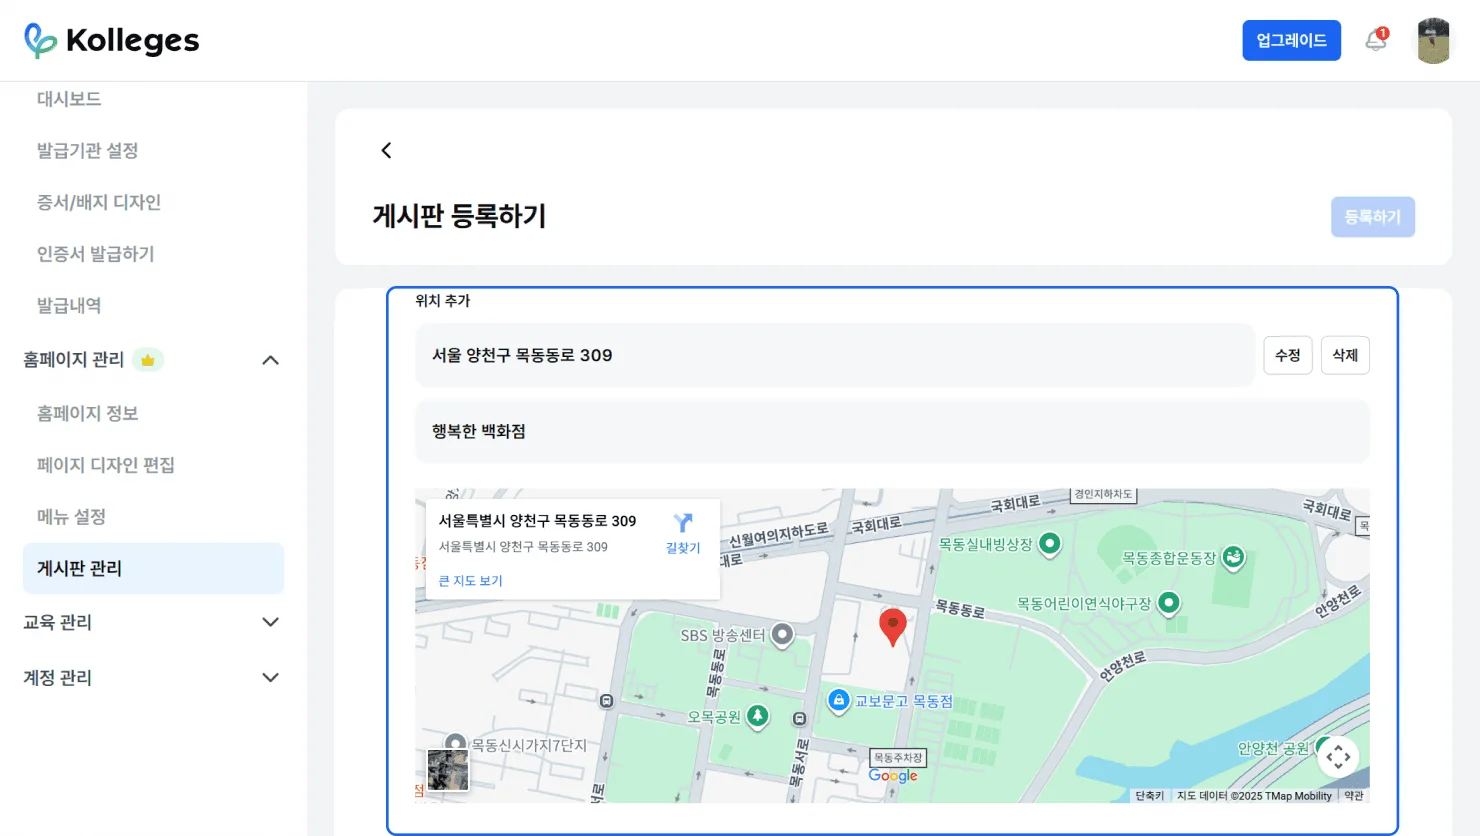Select the 목동어린이연식야구장 map marker
Image resolution: width=1480 pixels, height=836 pixels.
tap(1168, 603)
